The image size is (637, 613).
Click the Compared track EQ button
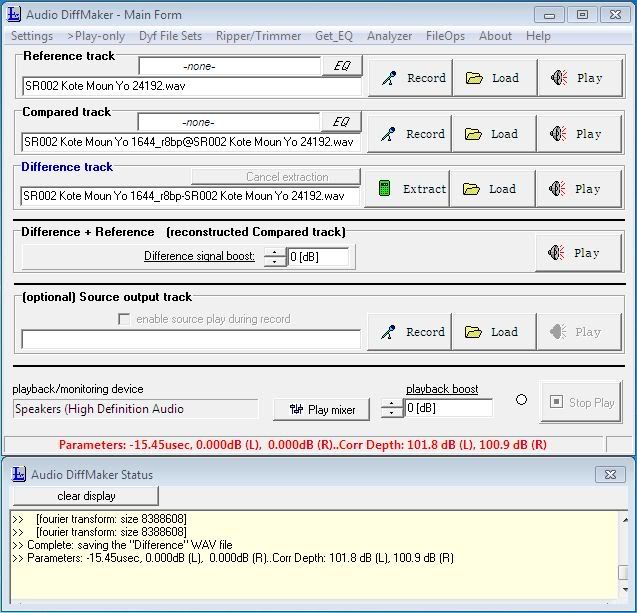[341, 121]
